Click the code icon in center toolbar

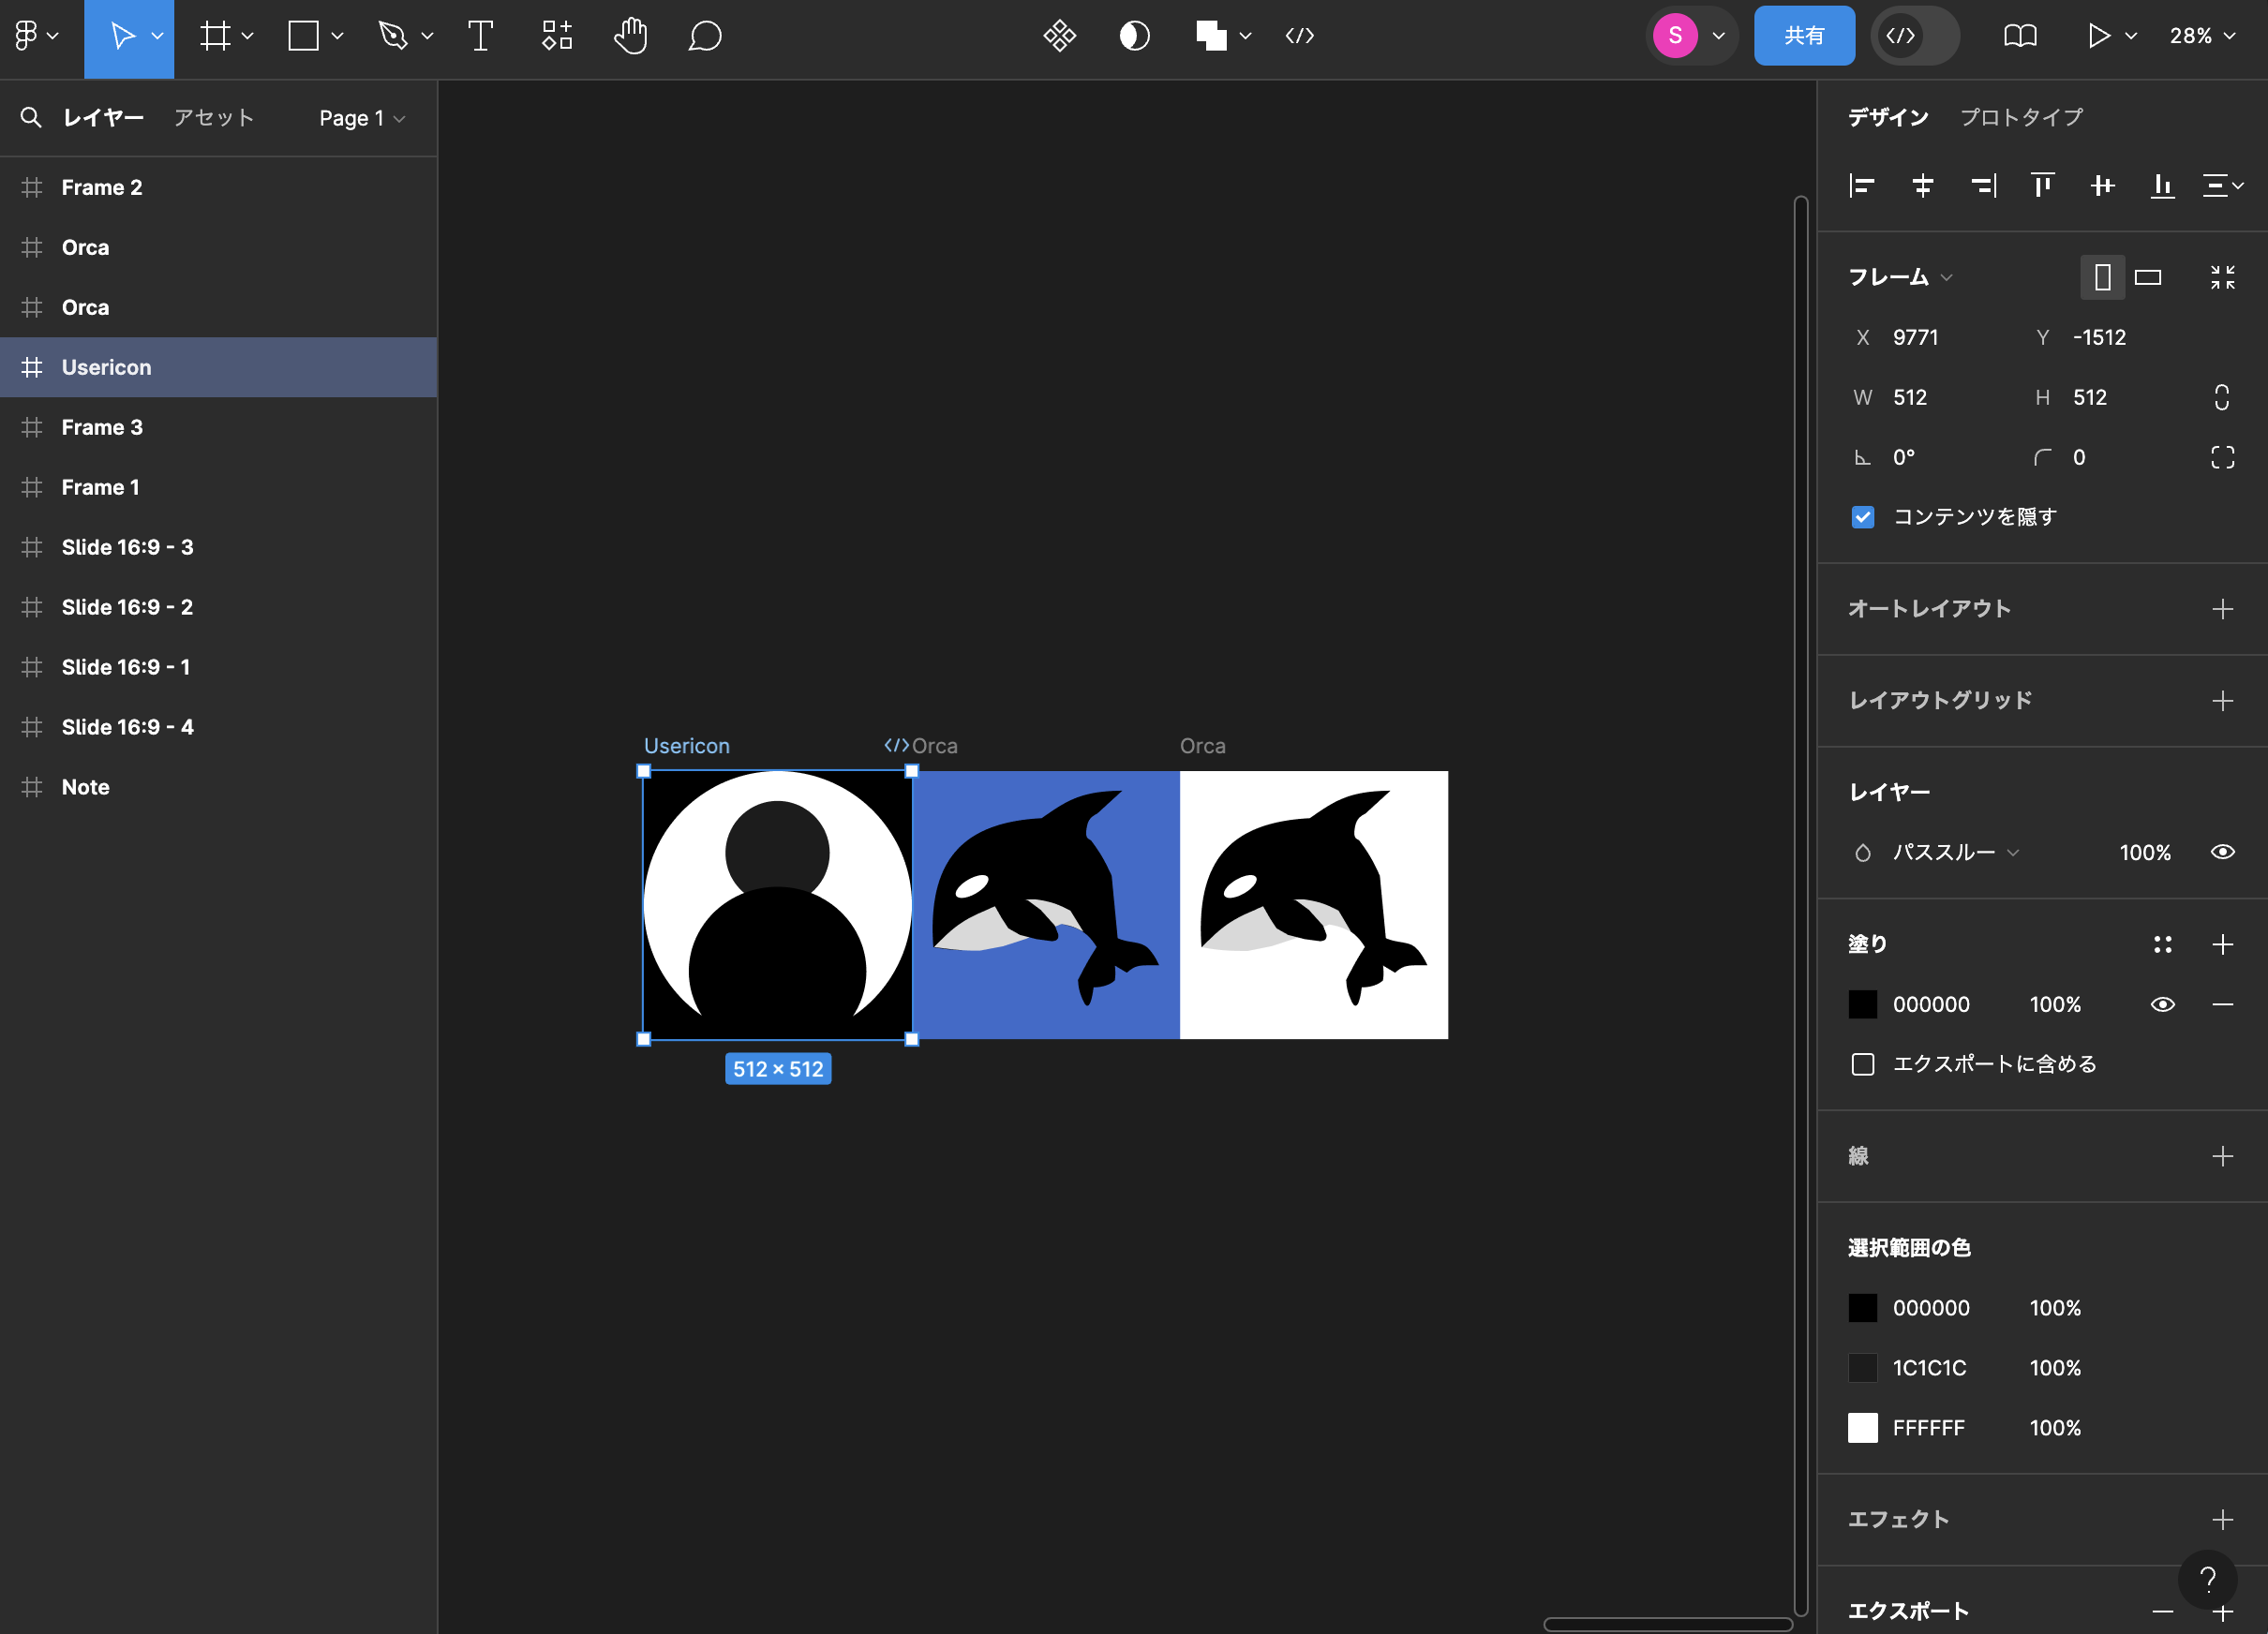1299,36
